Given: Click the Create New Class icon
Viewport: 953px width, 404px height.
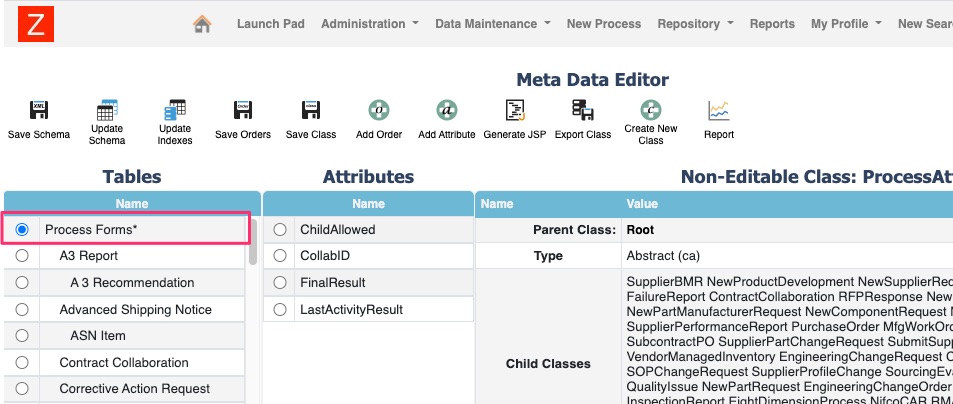Looking at the screenshot, I should pos(651,111).
